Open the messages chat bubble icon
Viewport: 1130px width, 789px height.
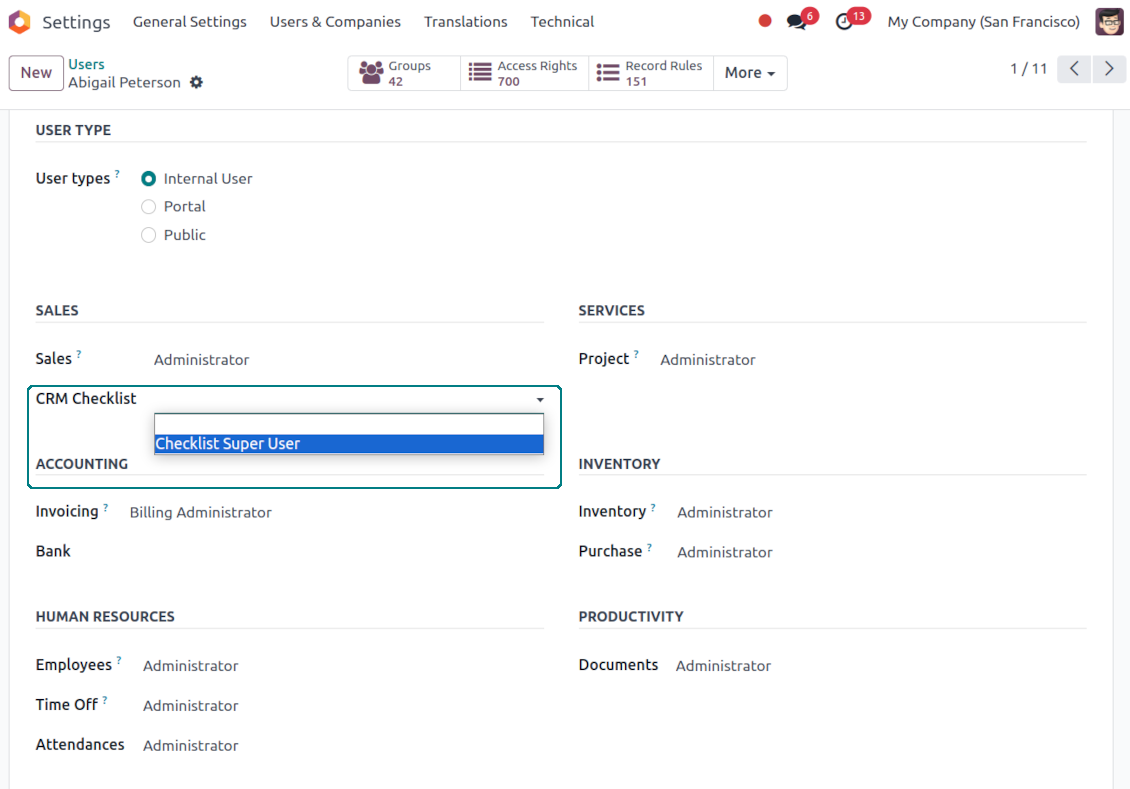tap(797, 22)
